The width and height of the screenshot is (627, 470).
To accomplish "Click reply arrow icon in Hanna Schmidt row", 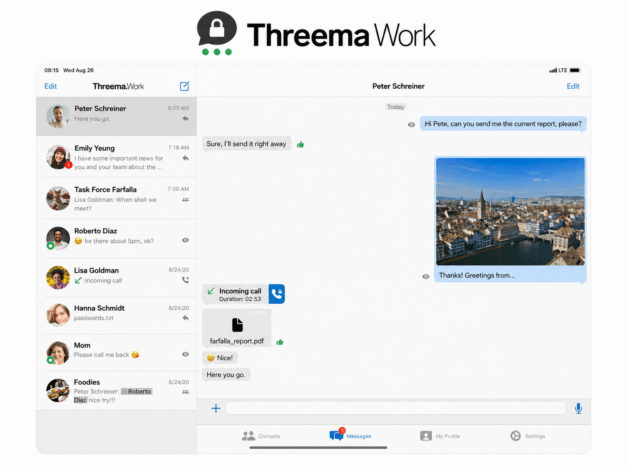I will 186,318.
